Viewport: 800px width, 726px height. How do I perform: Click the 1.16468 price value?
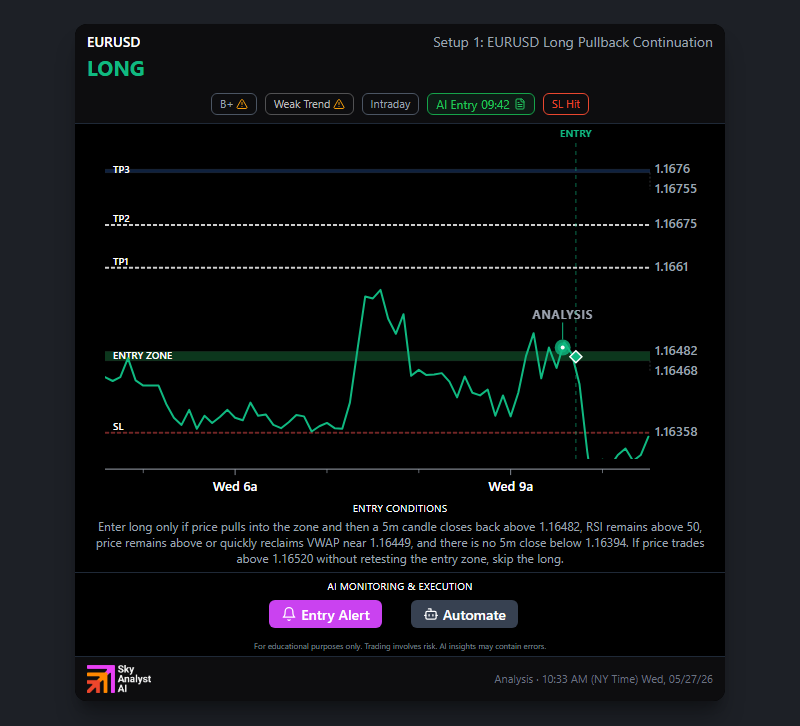tap(676, 371)
